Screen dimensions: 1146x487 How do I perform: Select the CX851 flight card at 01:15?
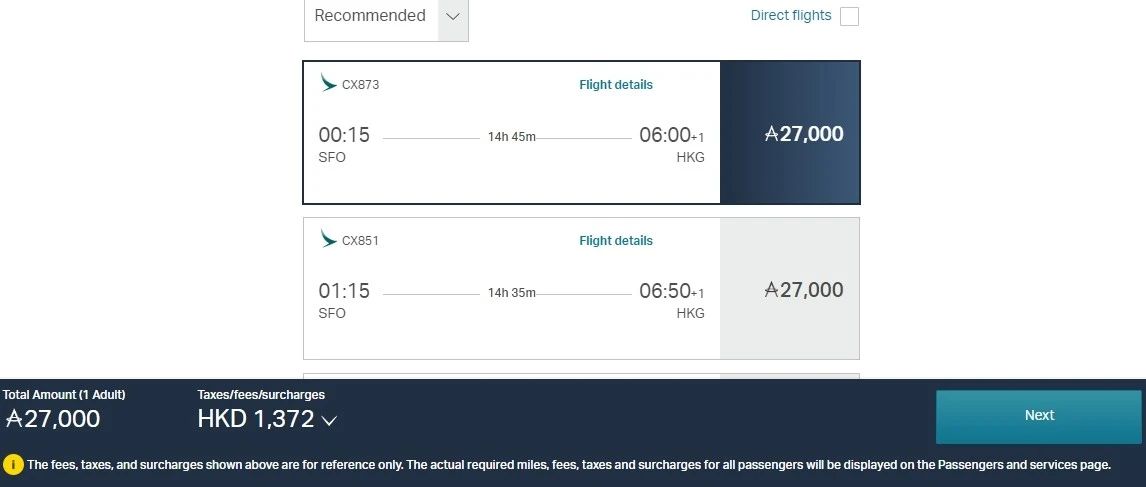coord(511,320)
